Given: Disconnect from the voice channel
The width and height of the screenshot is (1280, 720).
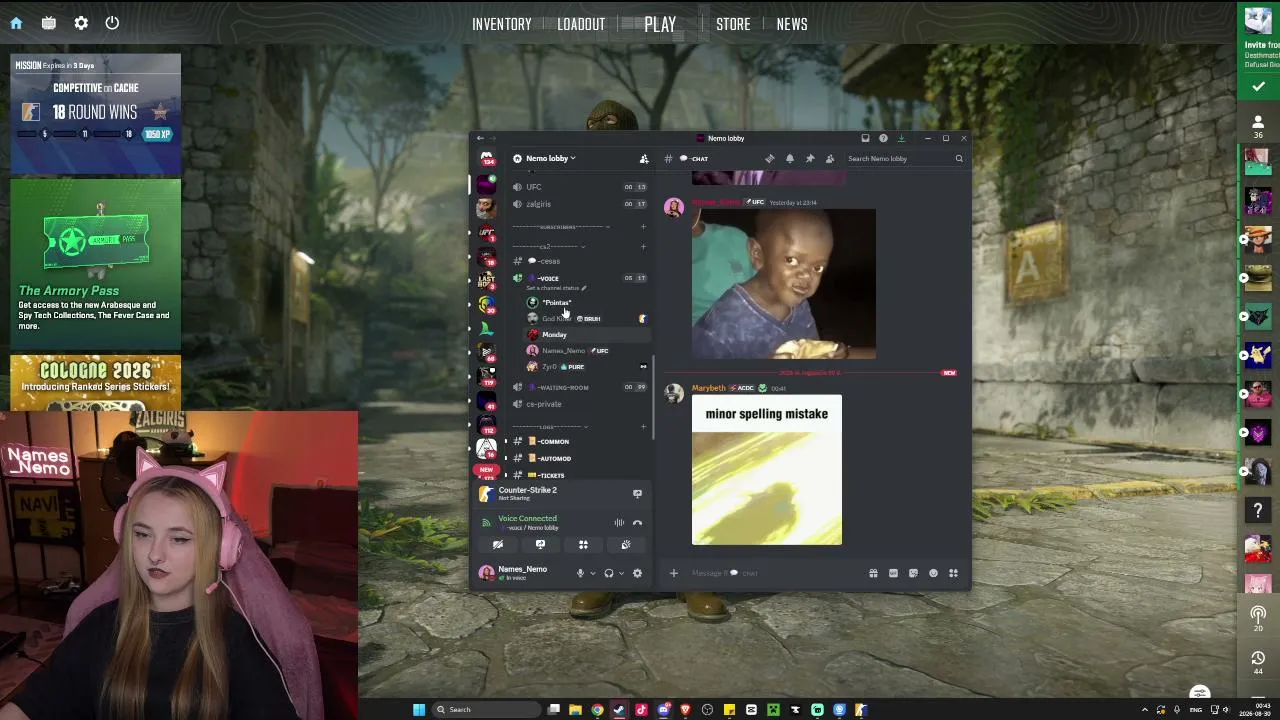Looking at the screenshot, I should pos(637,522).
